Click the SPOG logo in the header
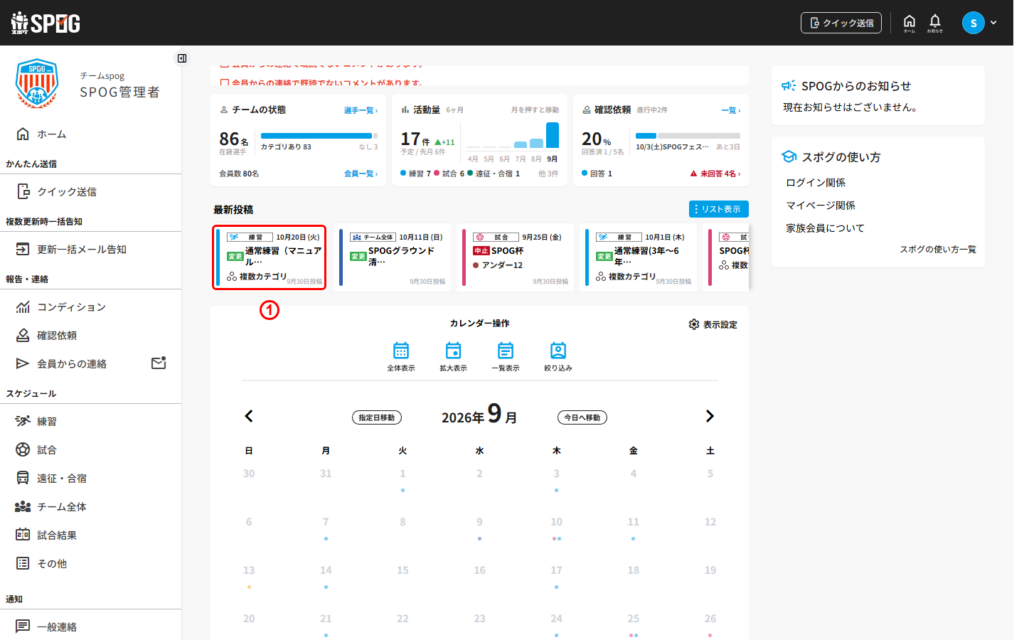Screen dimensions: 1024x640 click(x=46, y=23)
